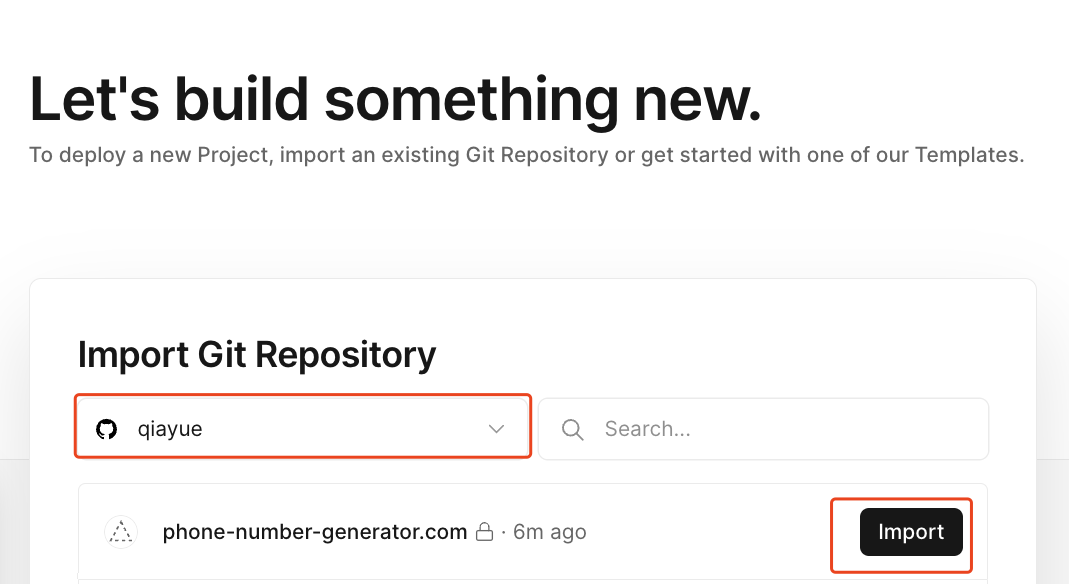Click the phone-number-generator.com repository name
1069x584 pixels.
[x=315, y=532]
